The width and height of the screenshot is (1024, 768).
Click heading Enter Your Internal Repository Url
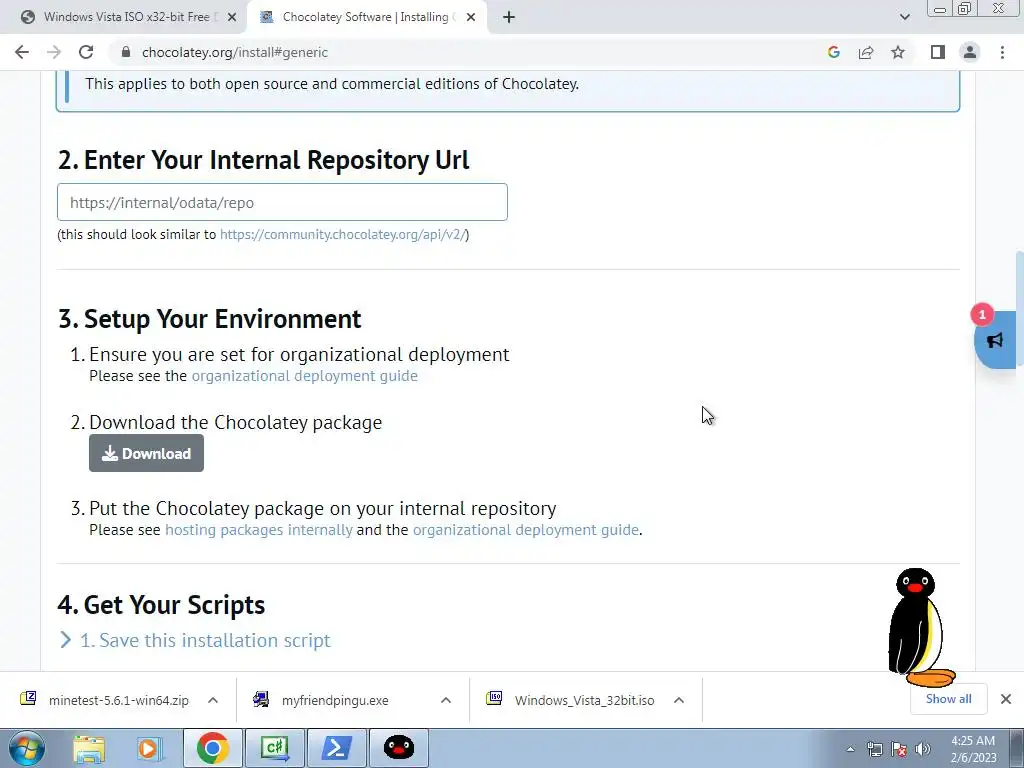tap(264, 160)
